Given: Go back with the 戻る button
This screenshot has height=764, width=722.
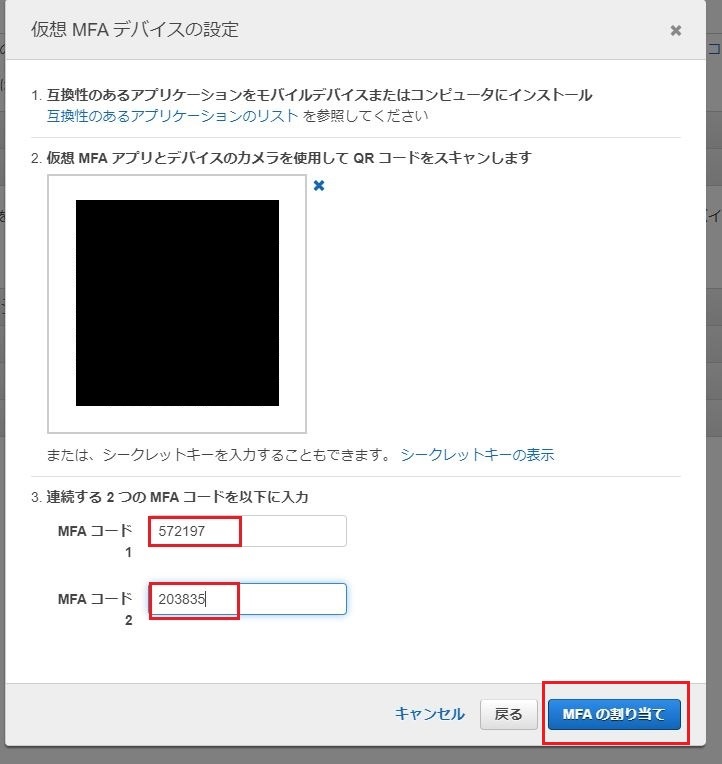Looking at the screenshot, I should [509, 714].
